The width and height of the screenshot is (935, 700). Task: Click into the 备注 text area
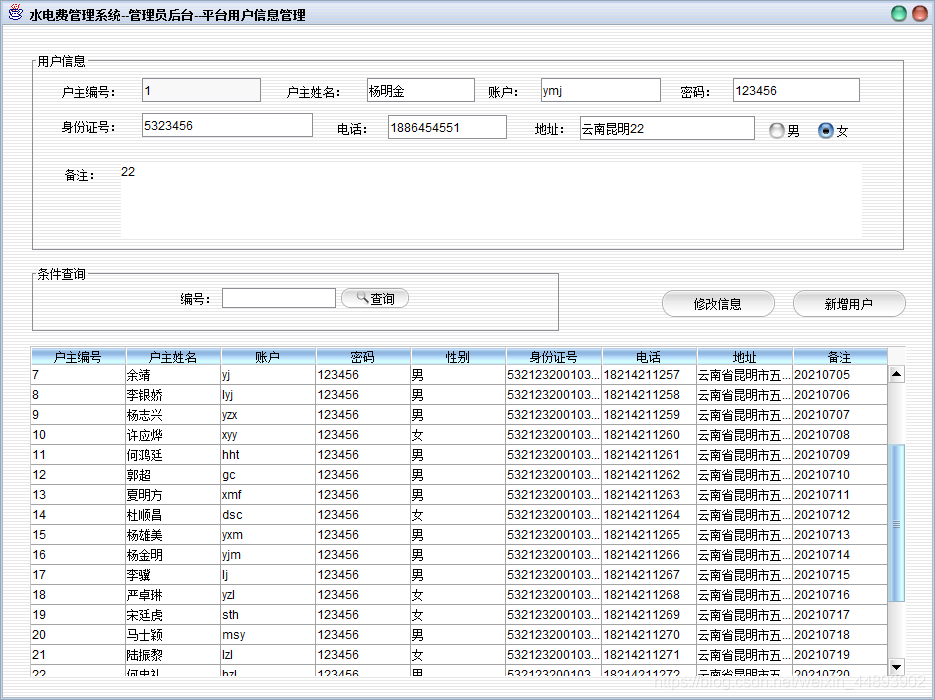[491, 200]
